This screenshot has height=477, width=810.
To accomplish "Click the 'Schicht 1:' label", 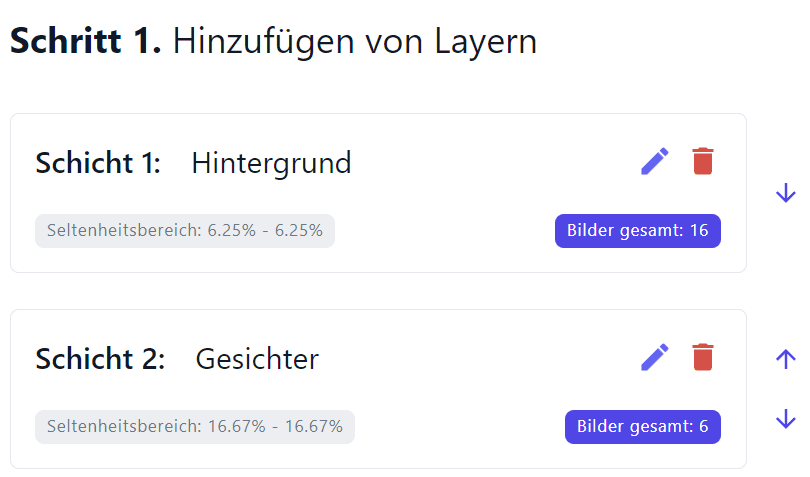I will coord(98,163).
